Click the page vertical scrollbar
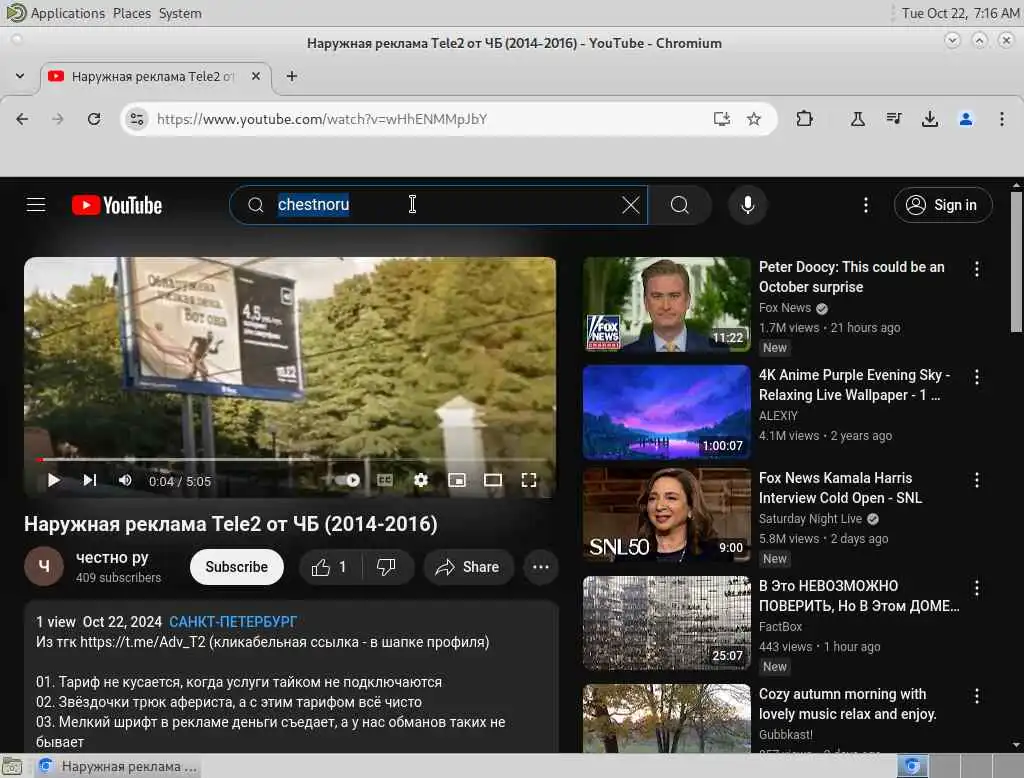Screen dimensions: 1024x778 pos(1016,261)
